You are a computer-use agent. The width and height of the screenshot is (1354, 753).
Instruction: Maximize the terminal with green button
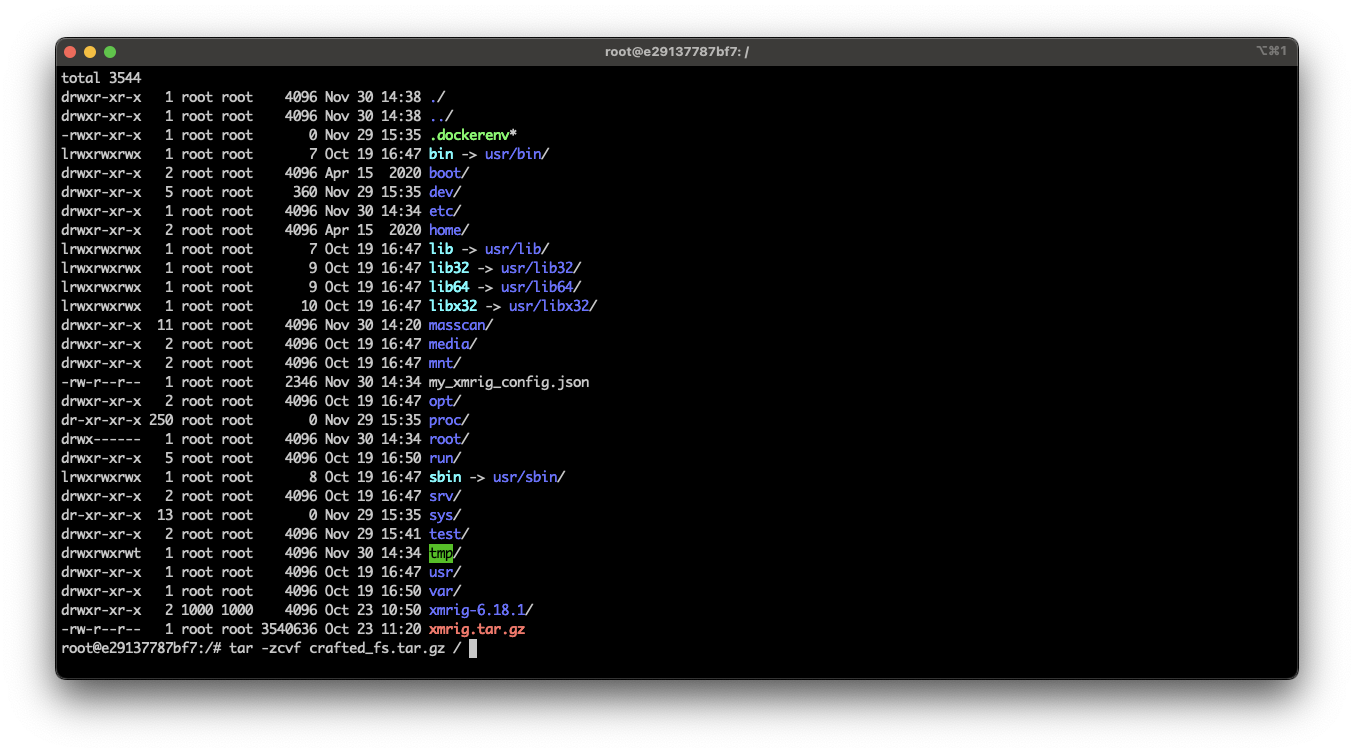click(110, 52)
